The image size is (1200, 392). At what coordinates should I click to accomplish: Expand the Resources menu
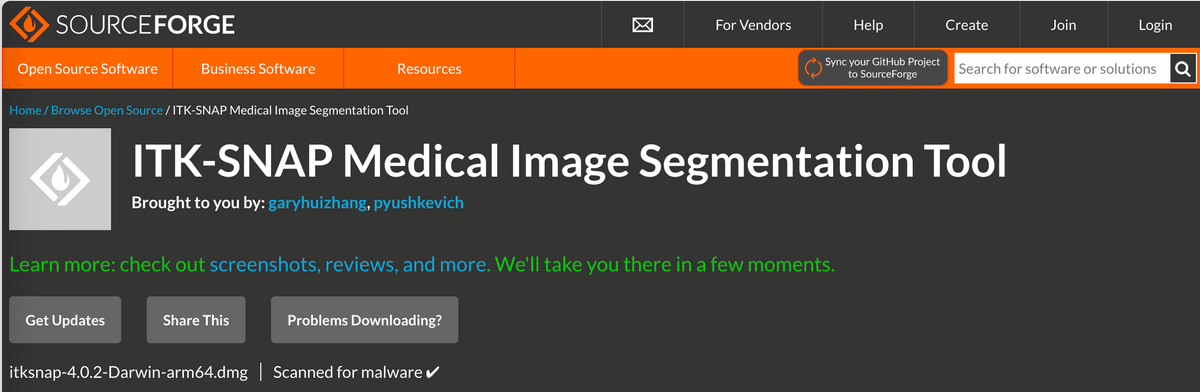click(x=429, y=69)
